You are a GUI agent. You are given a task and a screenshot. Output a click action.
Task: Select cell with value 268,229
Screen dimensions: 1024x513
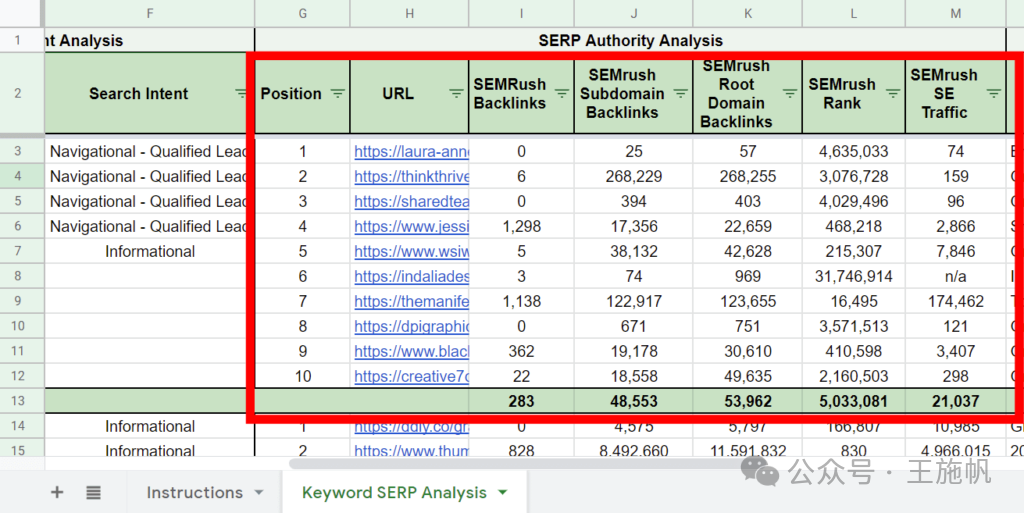point(633,176)
